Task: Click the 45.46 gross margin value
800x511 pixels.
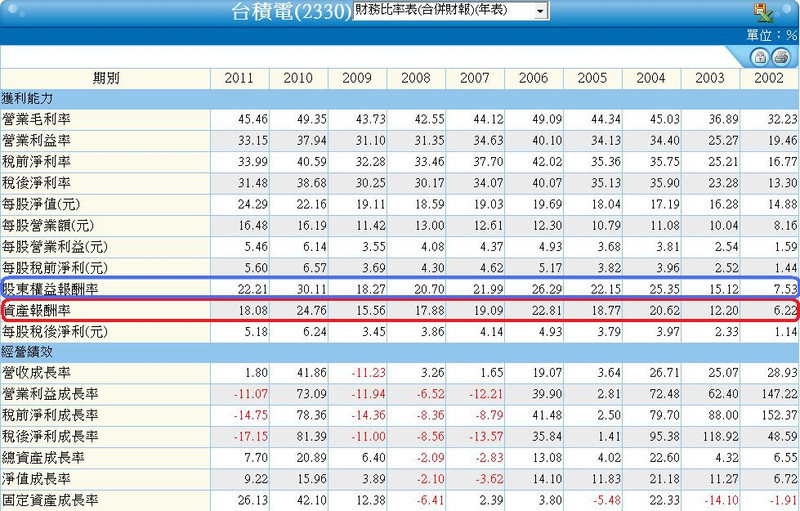Action: pyautogui.click(x=253, y=120)
